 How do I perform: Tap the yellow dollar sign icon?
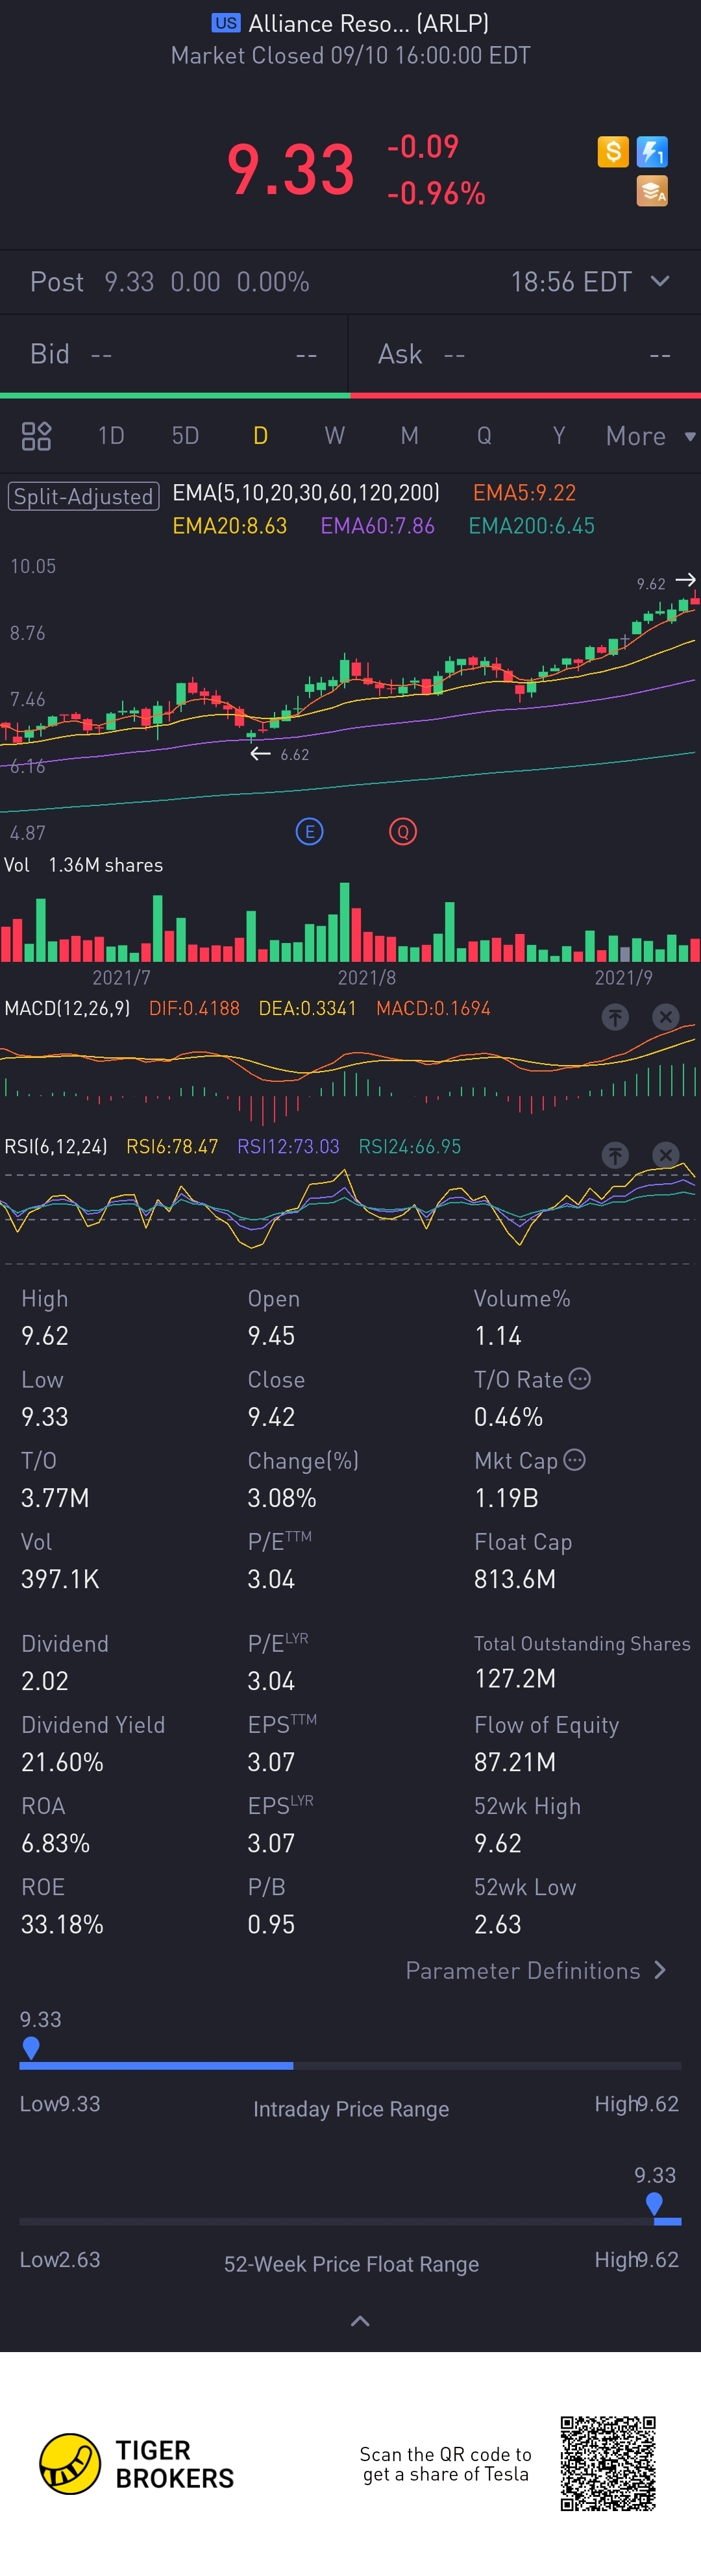tap(612, 152)
